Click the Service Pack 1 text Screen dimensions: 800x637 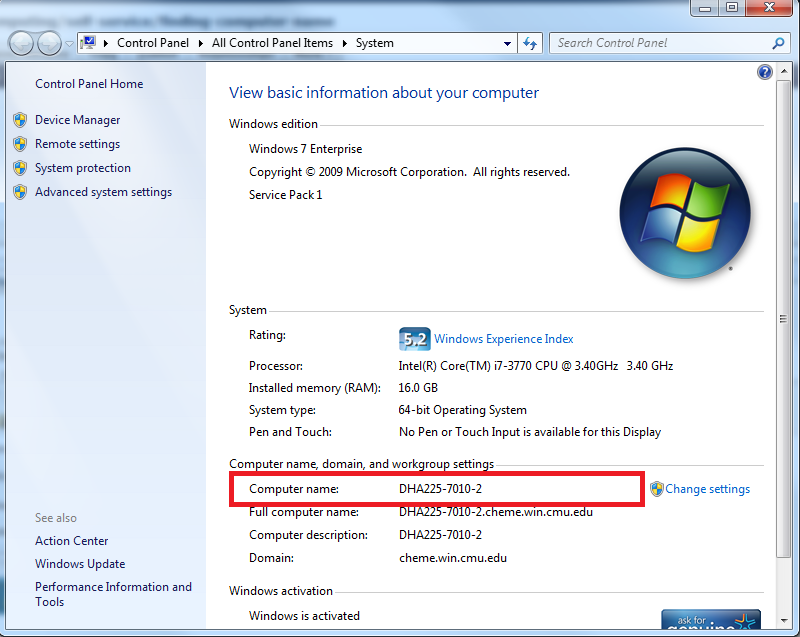coord(285,195)
